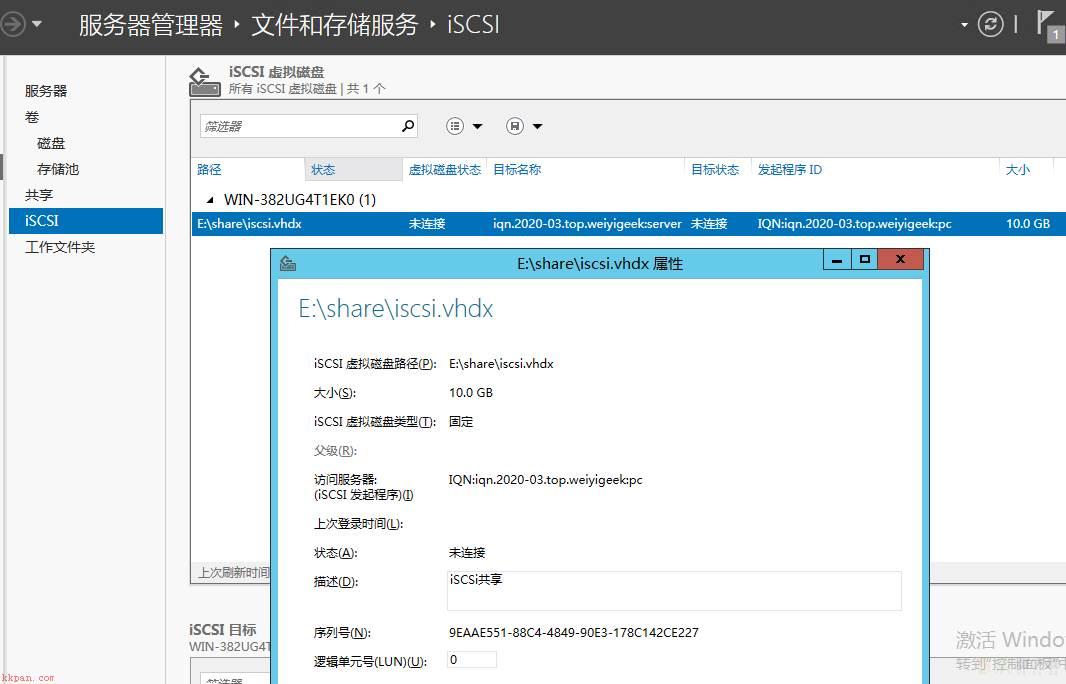Click IQN:iqn.2020-03.top.weiyigeek:pc value in dialog

[545, 480]
